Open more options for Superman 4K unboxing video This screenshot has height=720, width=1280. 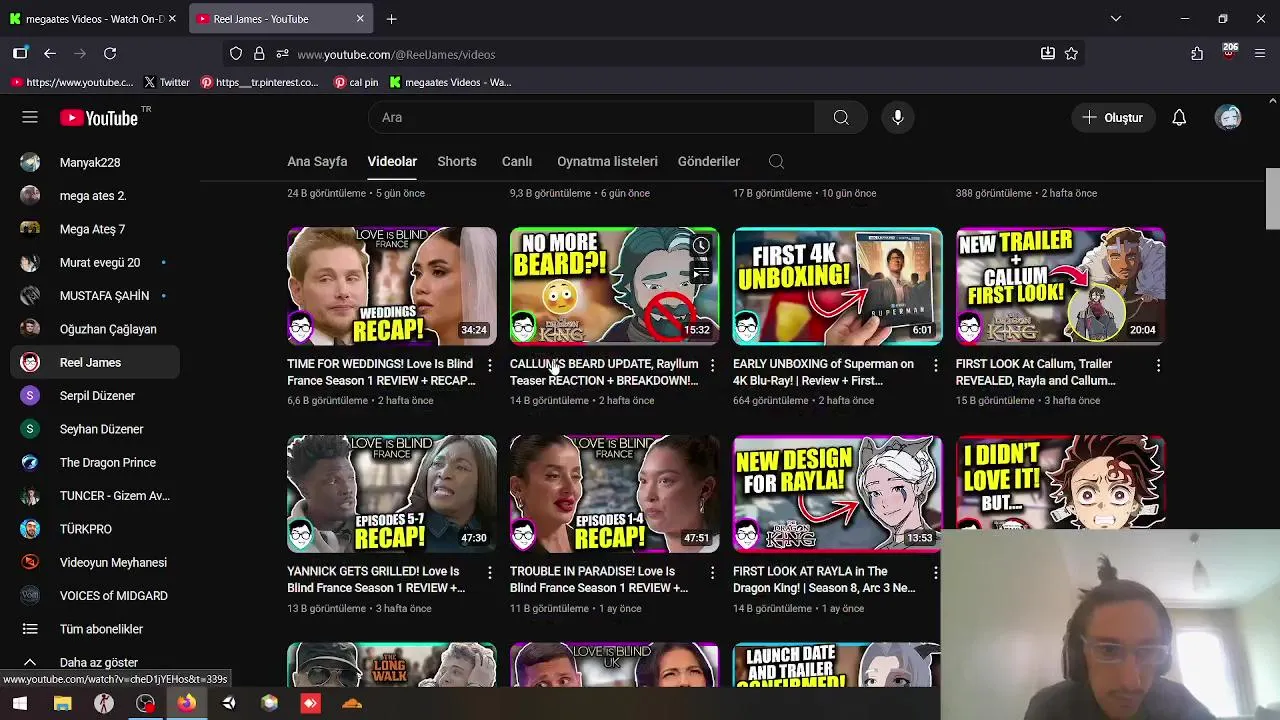(935, 366)
